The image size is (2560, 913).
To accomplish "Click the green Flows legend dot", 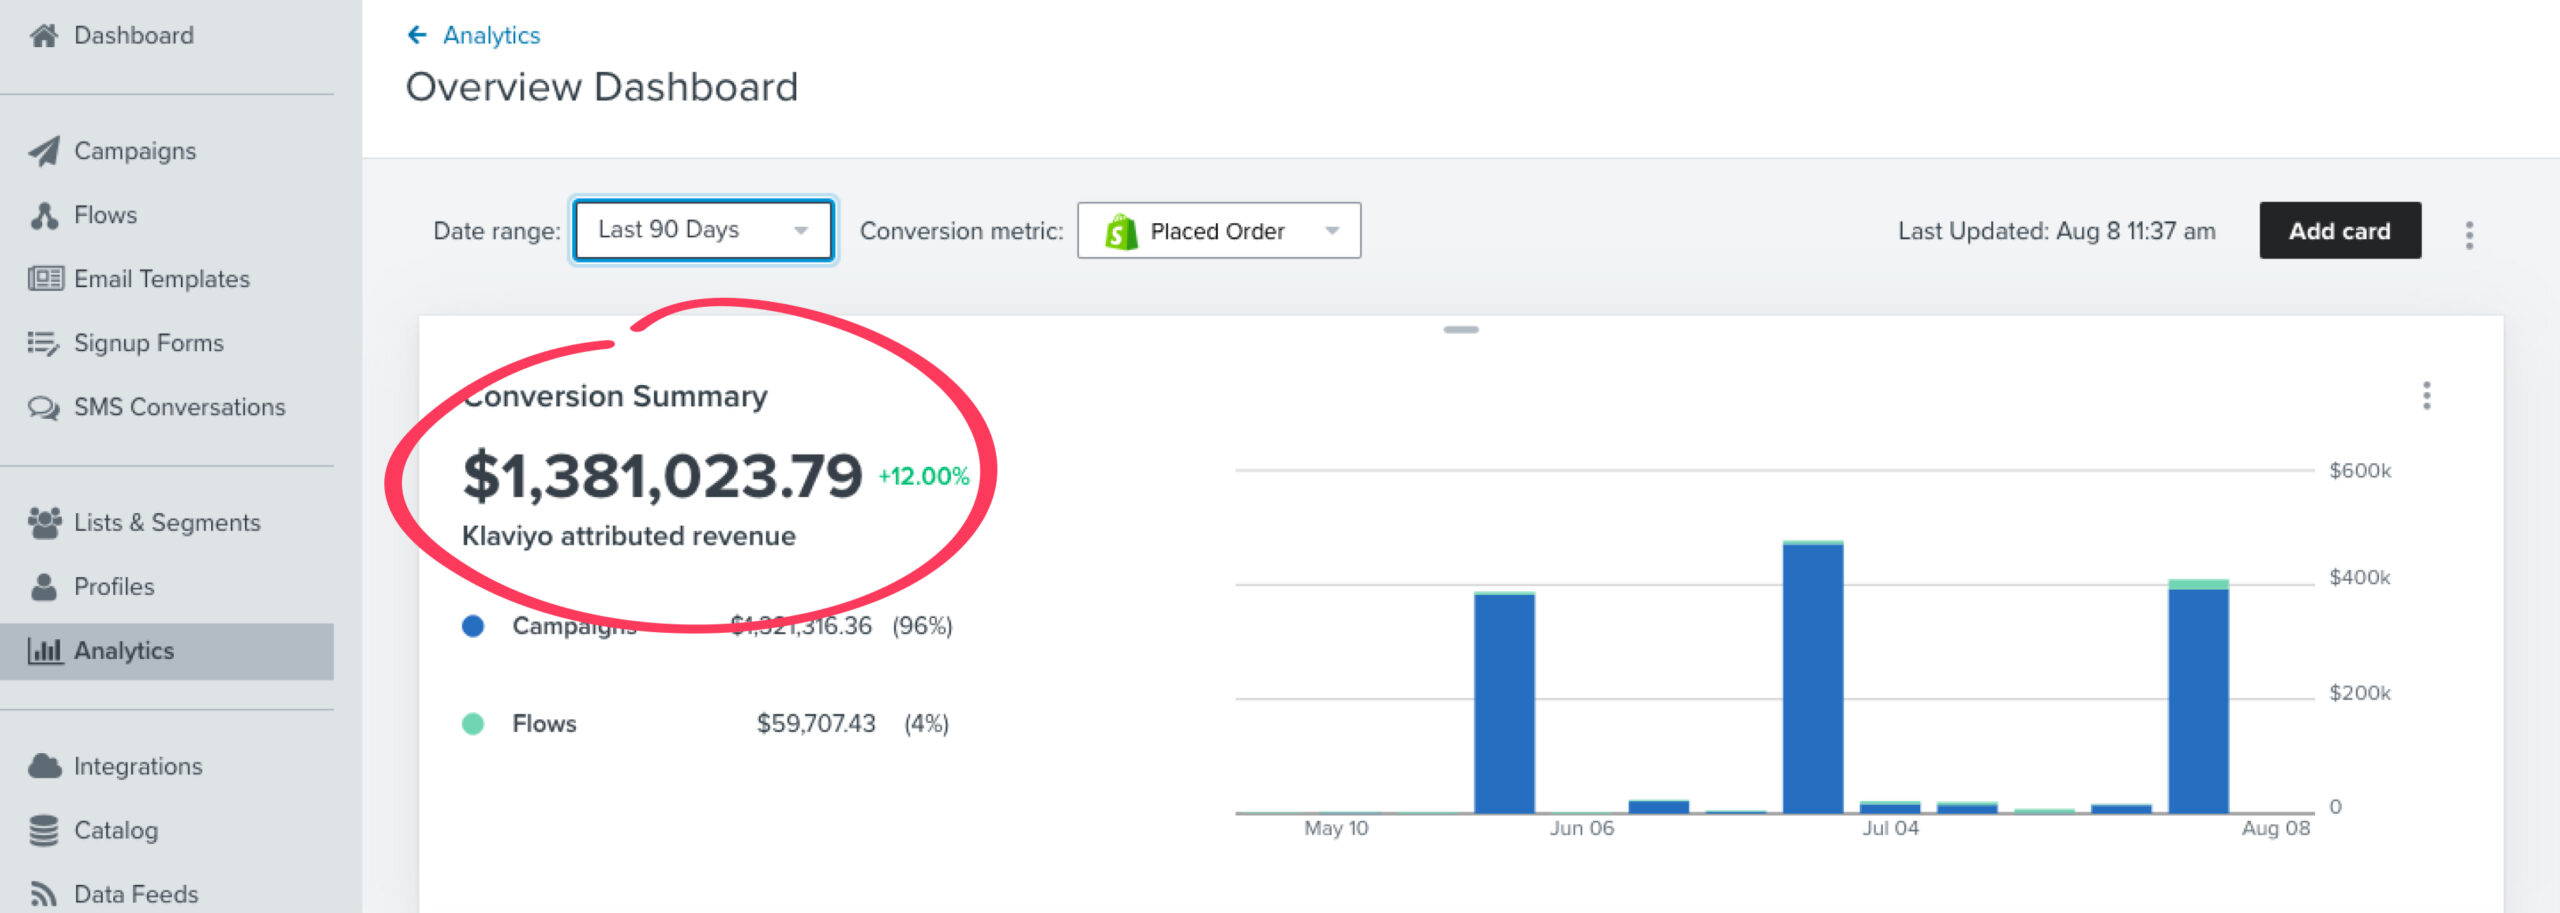I will click(473, 723).
